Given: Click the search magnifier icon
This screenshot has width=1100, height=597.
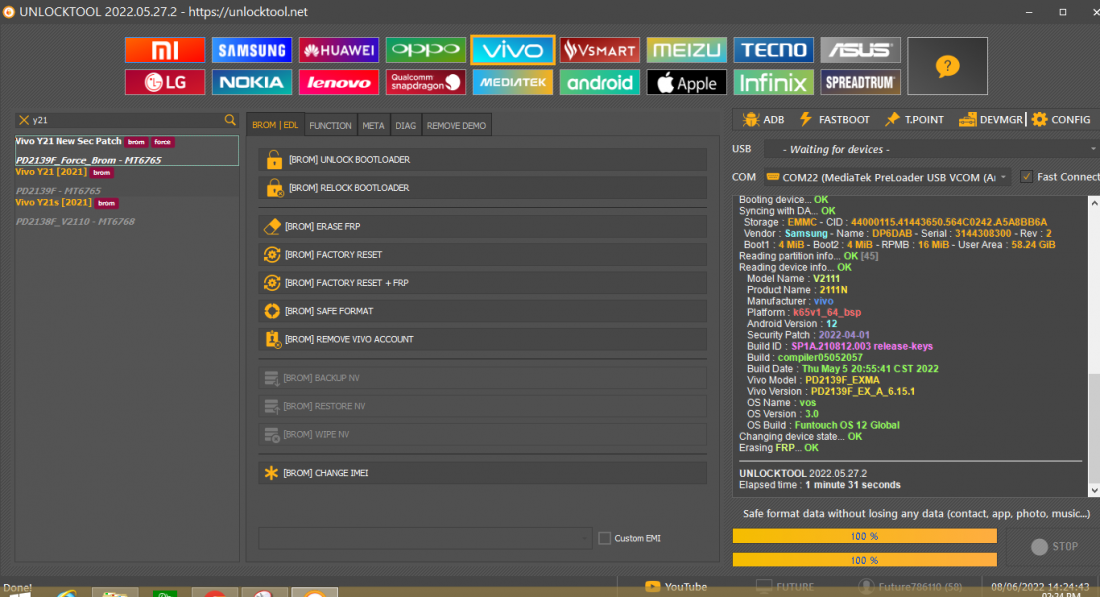Looking at the screenshot, I should pos(230,120).
